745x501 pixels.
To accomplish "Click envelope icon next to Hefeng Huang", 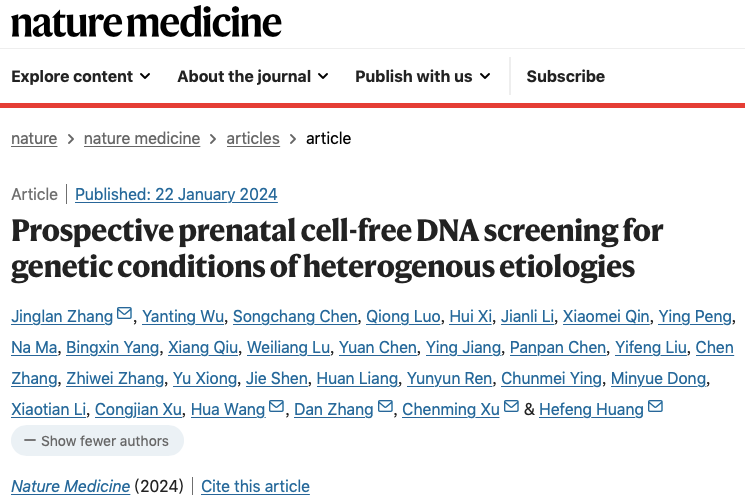I will (x=655, y=406).
